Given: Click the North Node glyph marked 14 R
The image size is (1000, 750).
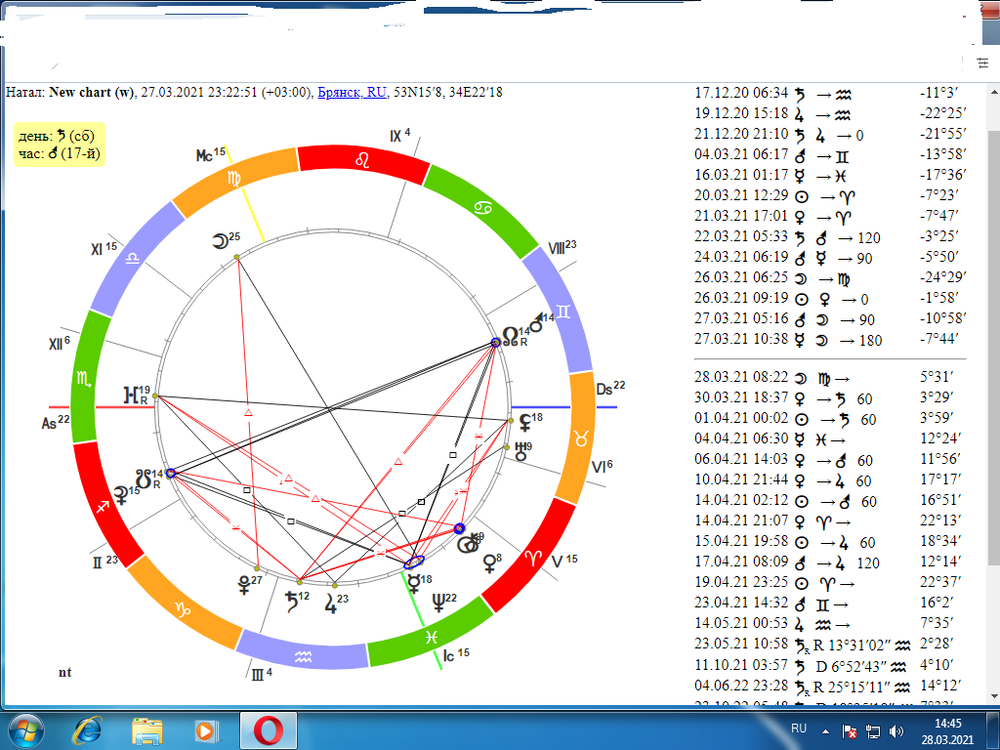Looking at the screenshot, I should coord(510,335).
